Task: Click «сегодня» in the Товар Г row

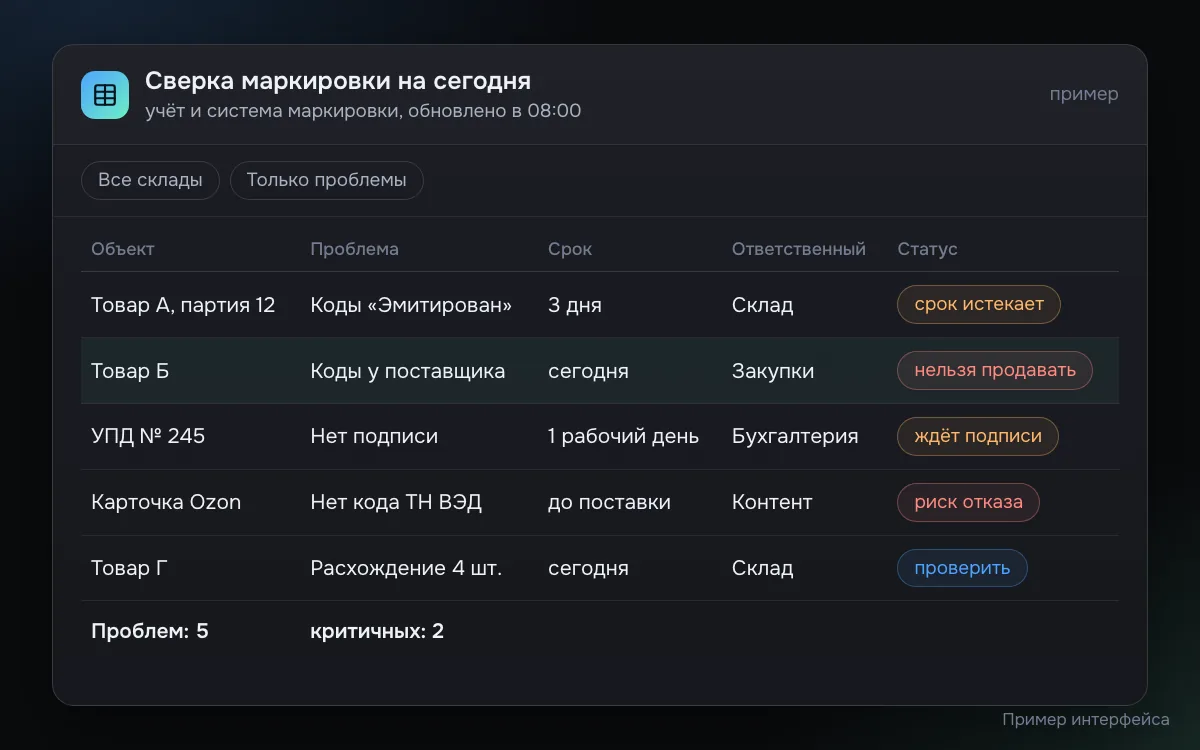Action: point(588,568)
